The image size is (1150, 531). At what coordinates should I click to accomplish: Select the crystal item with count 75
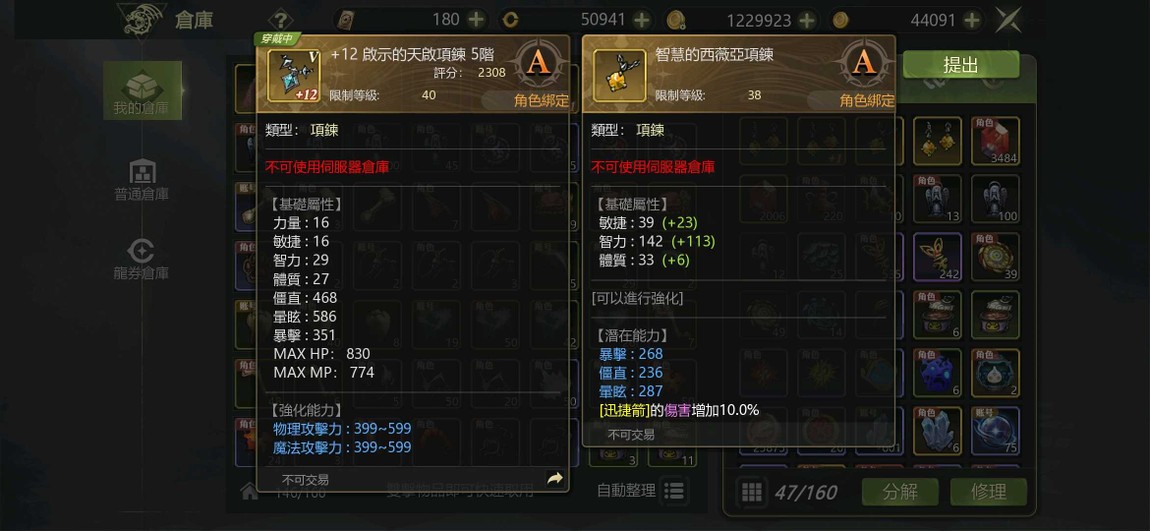pyautogui.click(x=995, y=431)
